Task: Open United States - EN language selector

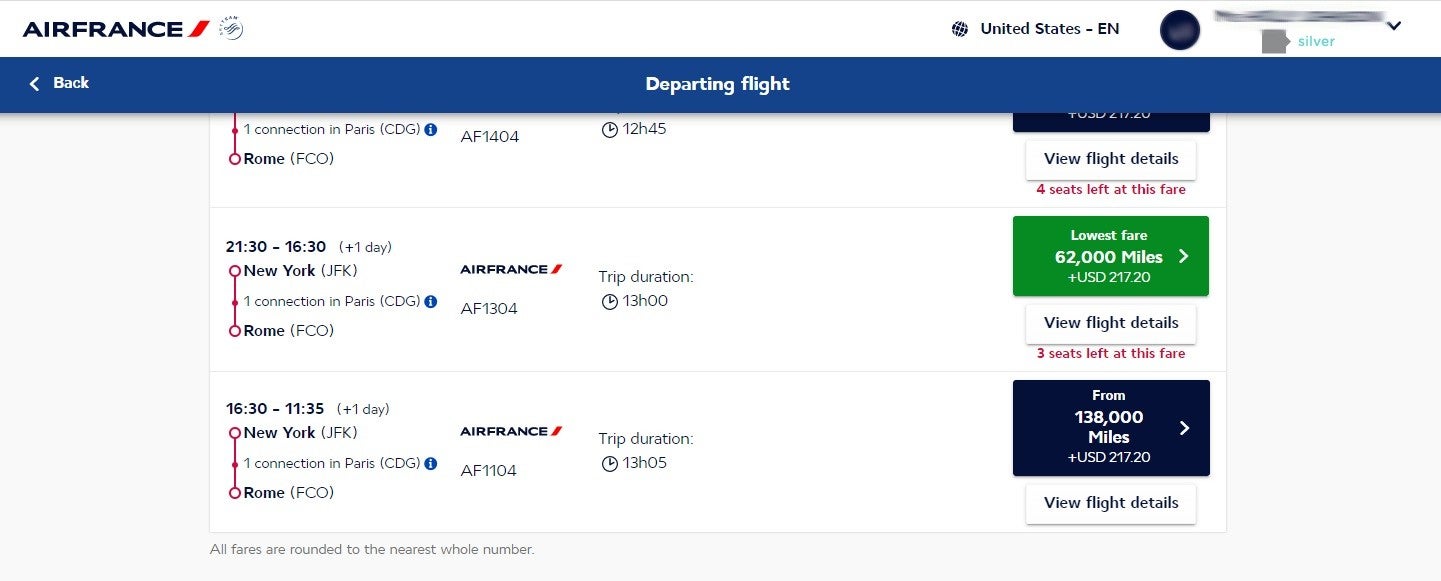Action: 1049,29
